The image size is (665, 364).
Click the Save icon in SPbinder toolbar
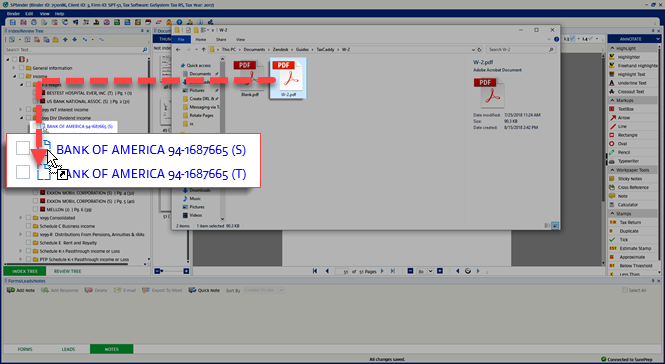(13, 22)
